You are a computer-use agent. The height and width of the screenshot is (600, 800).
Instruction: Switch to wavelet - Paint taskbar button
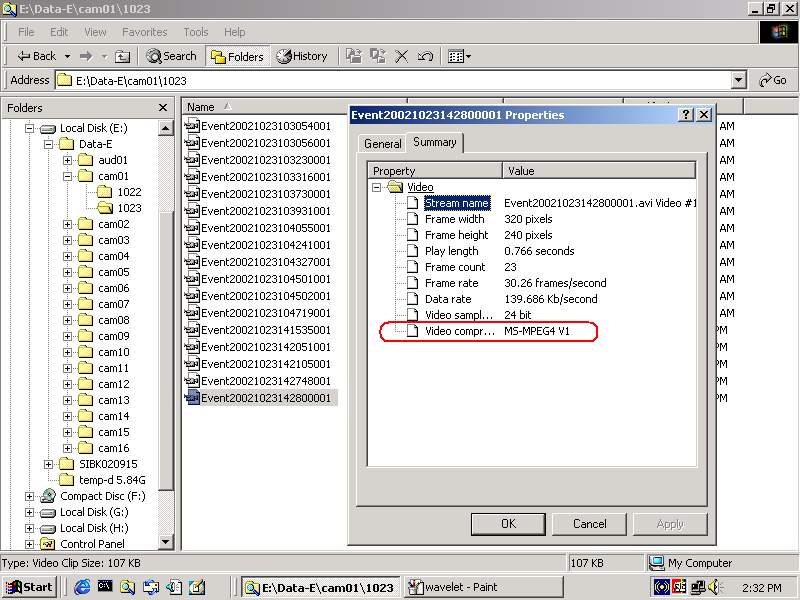coord(484,587)
